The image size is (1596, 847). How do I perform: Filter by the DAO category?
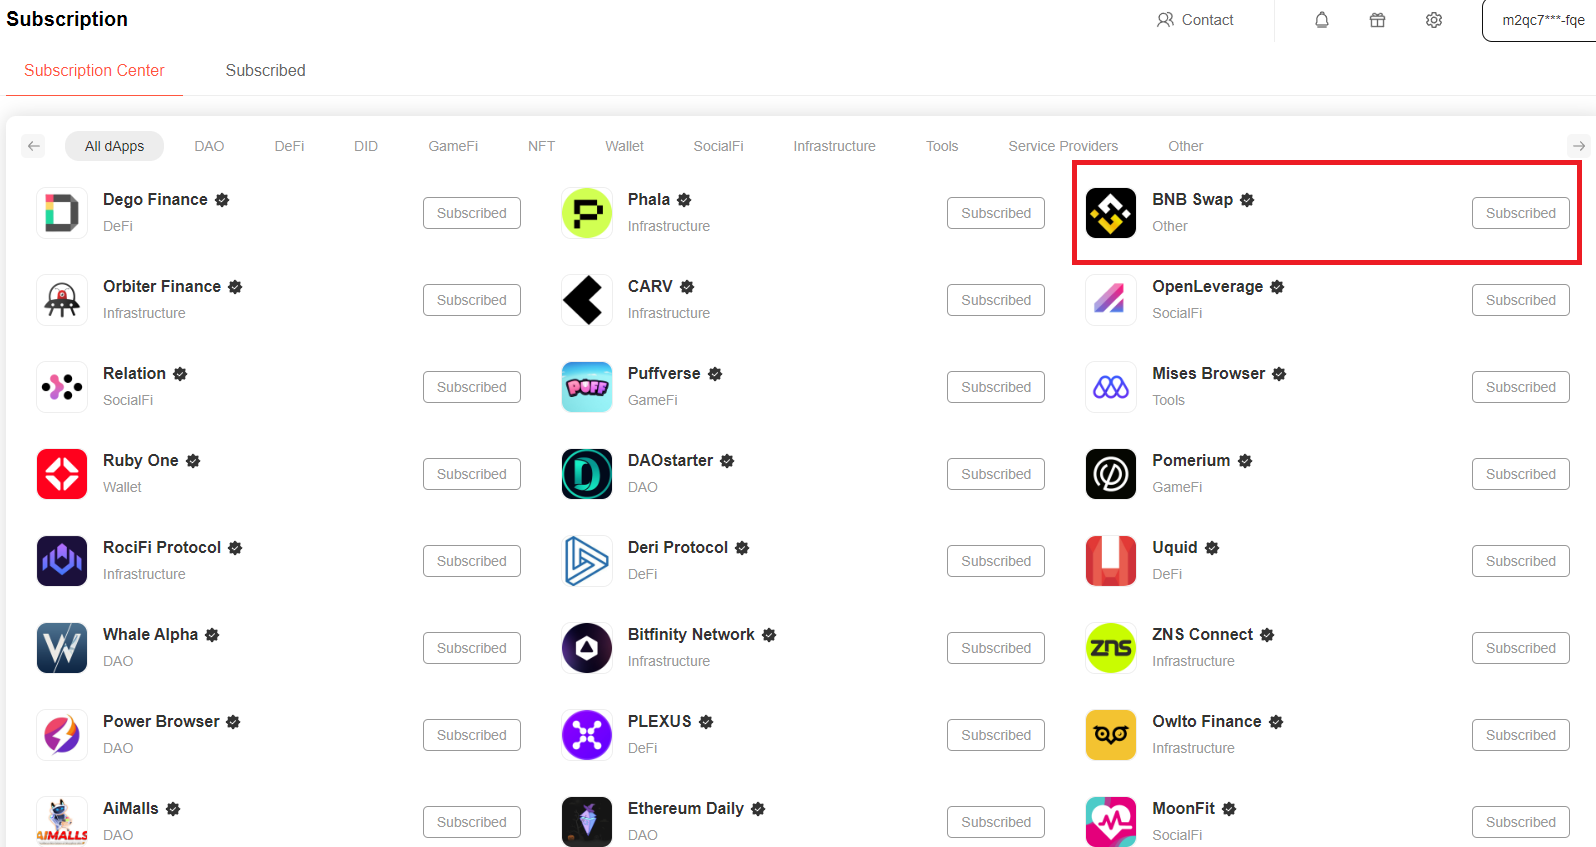[209, 146]
